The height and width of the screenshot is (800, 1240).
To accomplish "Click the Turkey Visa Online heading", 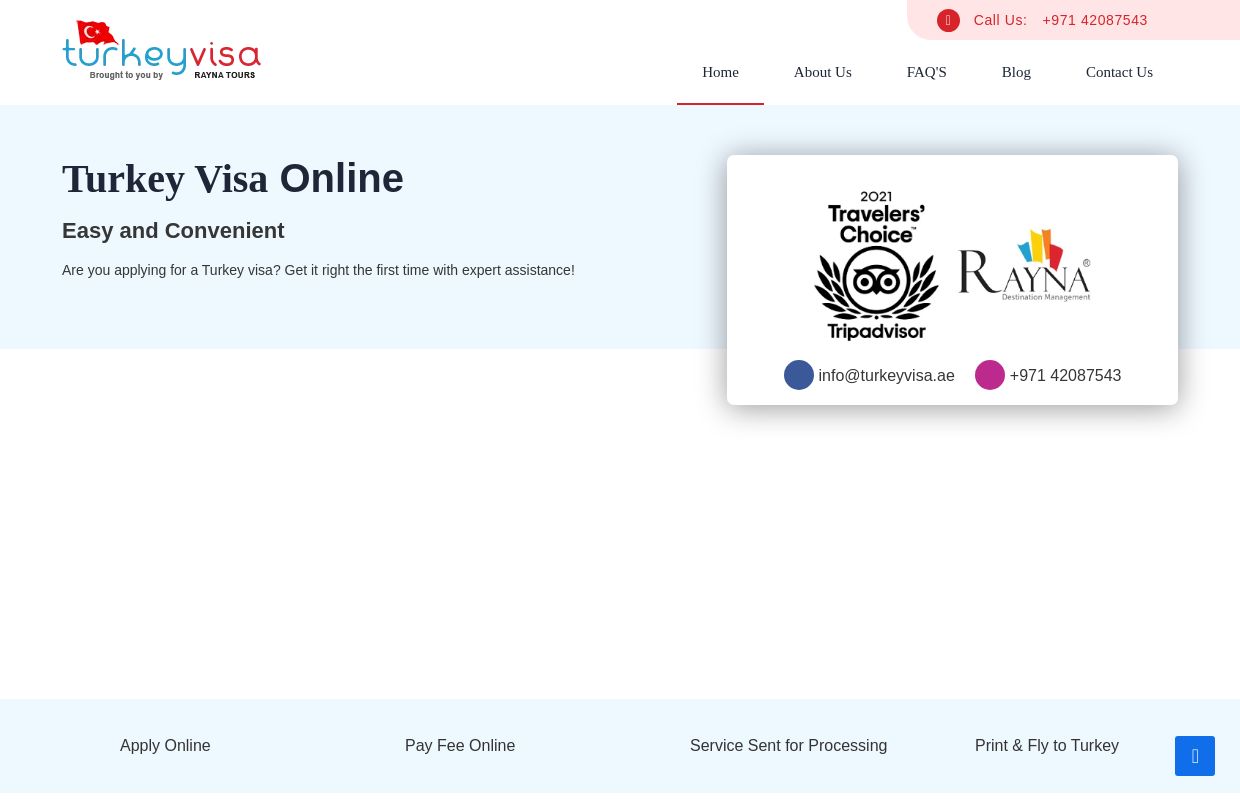I will tap(233, 178).
